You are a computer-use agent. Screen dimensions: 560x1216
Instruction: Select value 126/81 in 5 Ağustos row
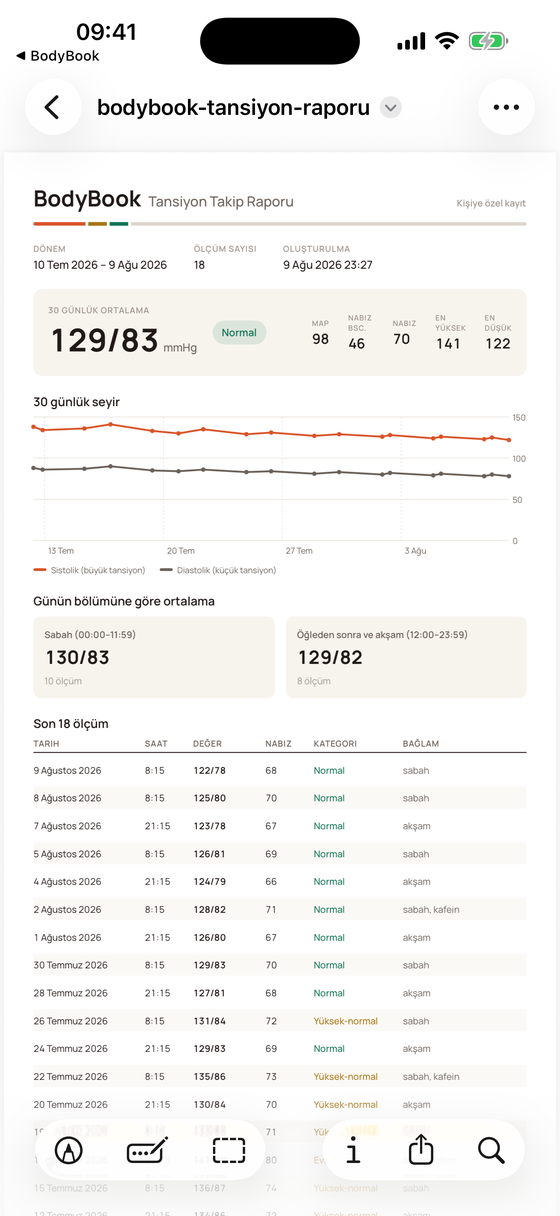pos(210,854)
